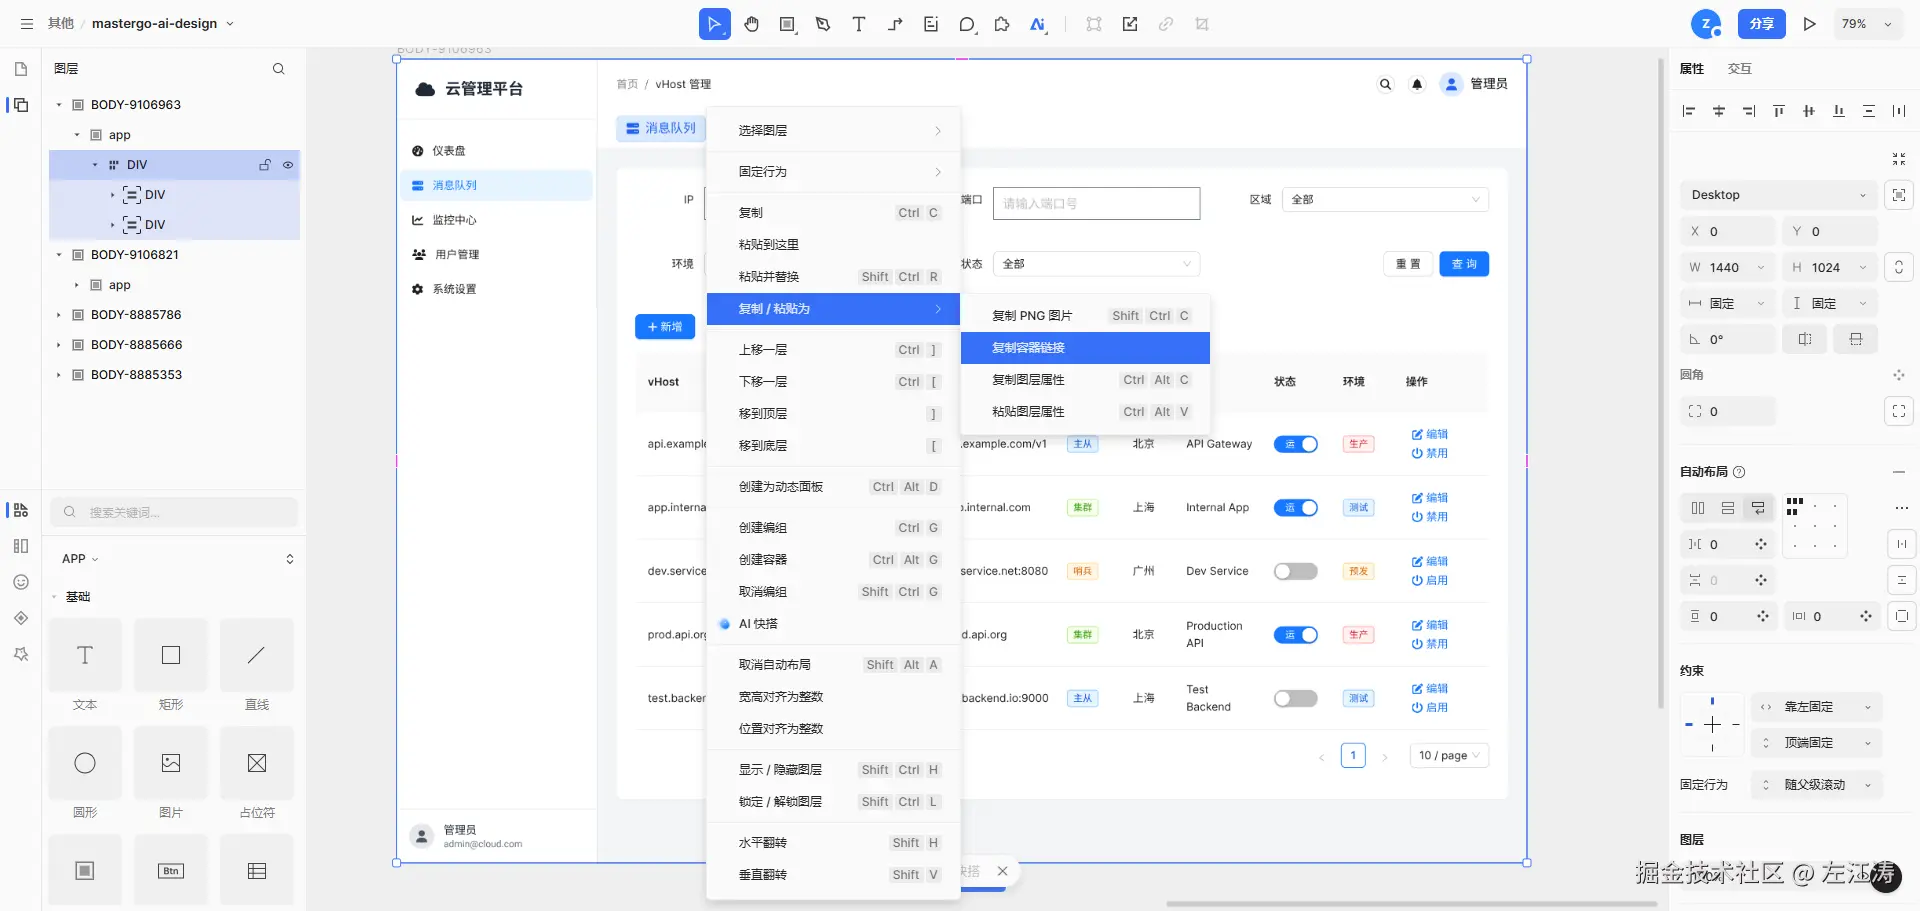Align selection horizontal centers
Viewport: 1920px width, 911px height.
point(1719,111)
